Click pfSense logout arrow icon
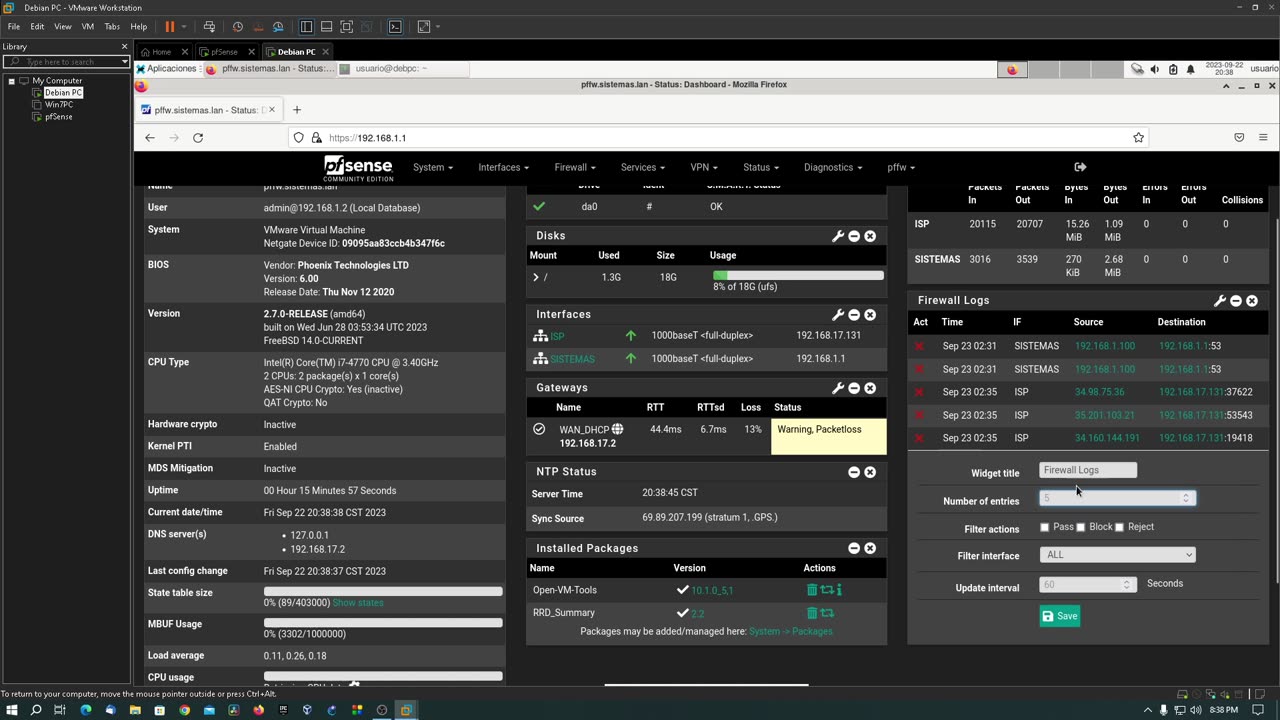The width and height of the screenshot is (1280, 720). 1080,167
